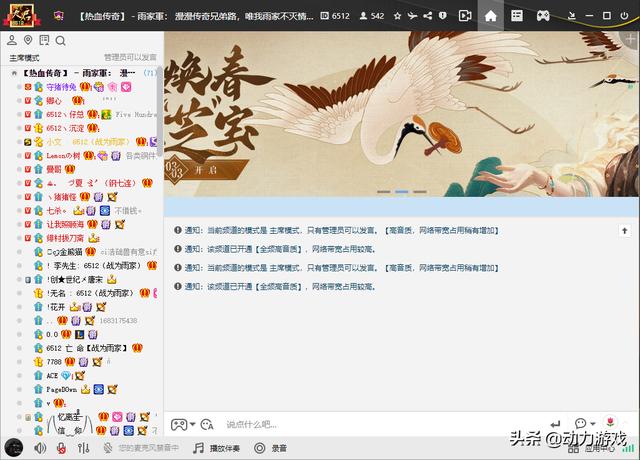Image resolution: width=640 pixels, height=460 pixels.
Task: Select user 6512丶沉淀 in member list
Action: (65, 128)
